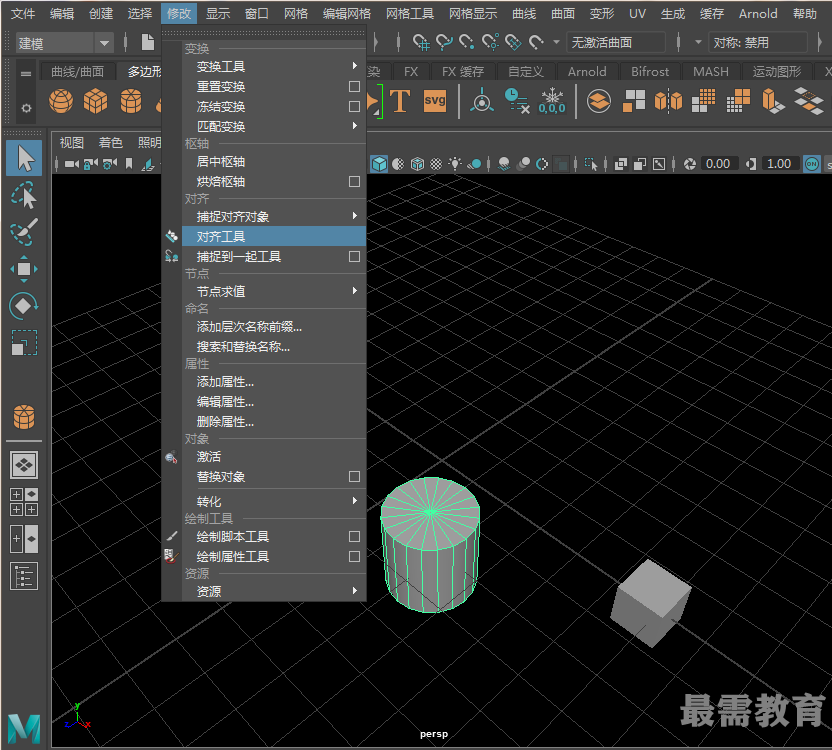Switch to the two-pane side-by-side layout
The width and height of the screenshot is (832, 750).
click(x=24, y=539)
